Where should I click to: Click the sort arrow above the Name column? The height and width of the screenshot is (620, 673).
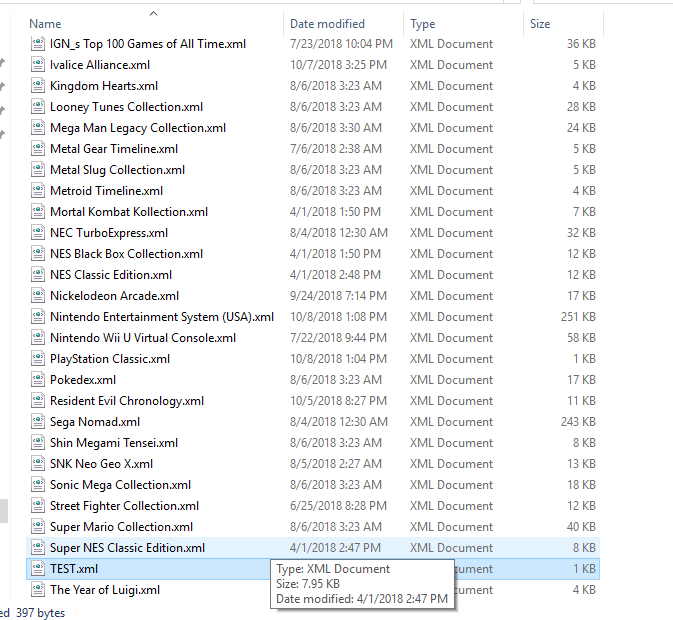pos(153,14)
